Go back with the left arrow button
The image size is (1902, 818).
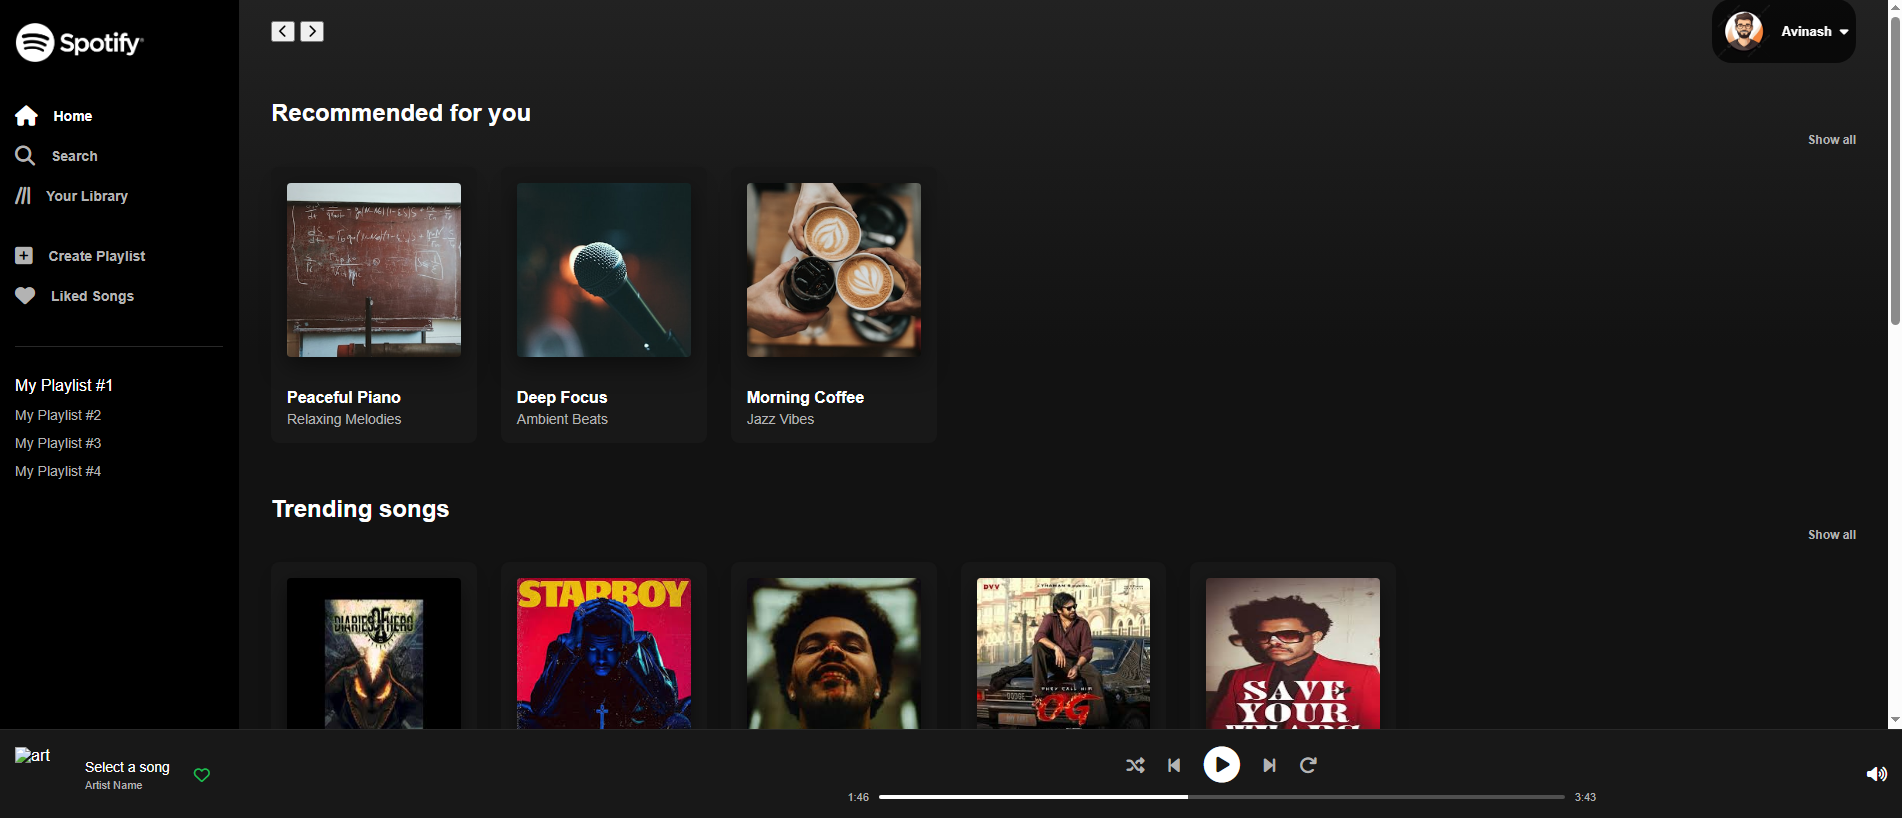tap(283, 31)
